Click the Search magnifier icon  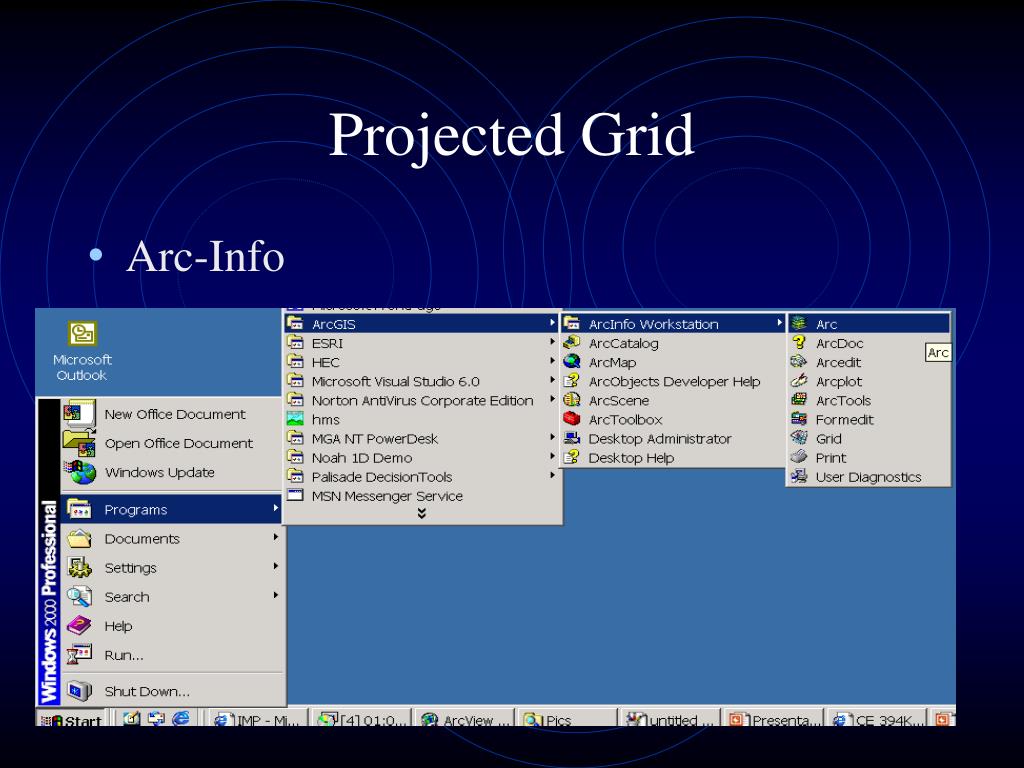[x=79, y=596]
